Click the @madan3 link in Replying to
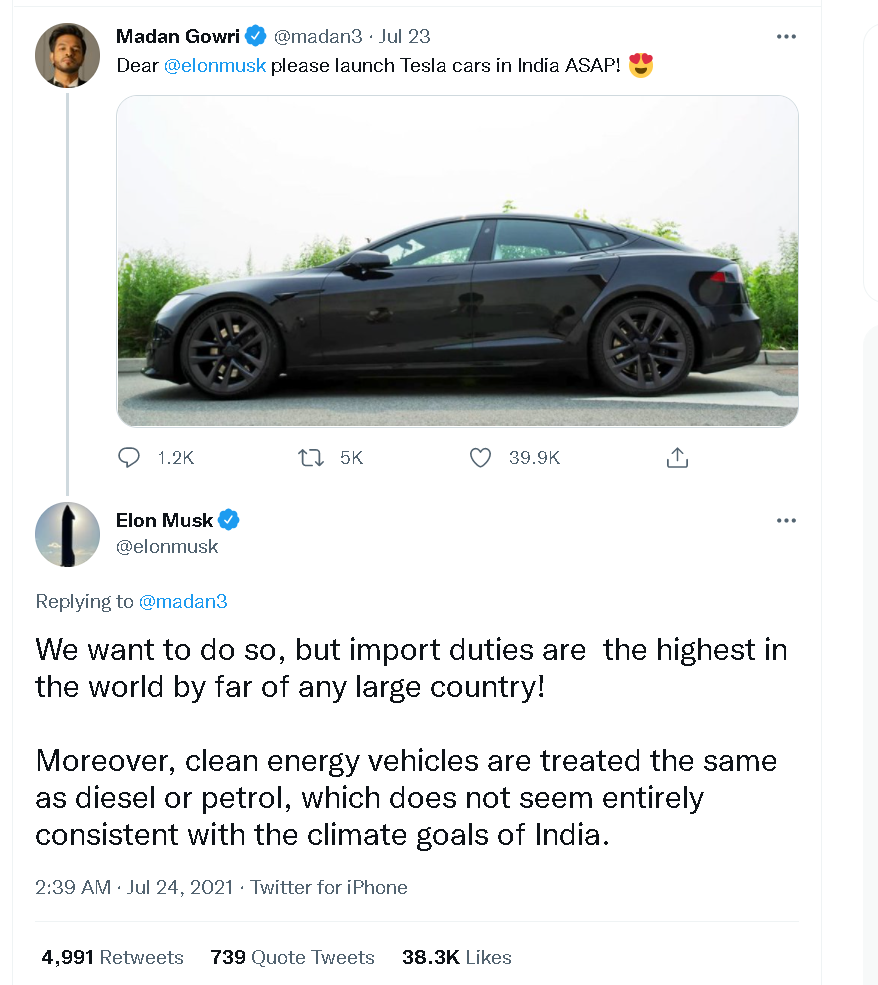The image size is (878, 985). pos(183,601)
